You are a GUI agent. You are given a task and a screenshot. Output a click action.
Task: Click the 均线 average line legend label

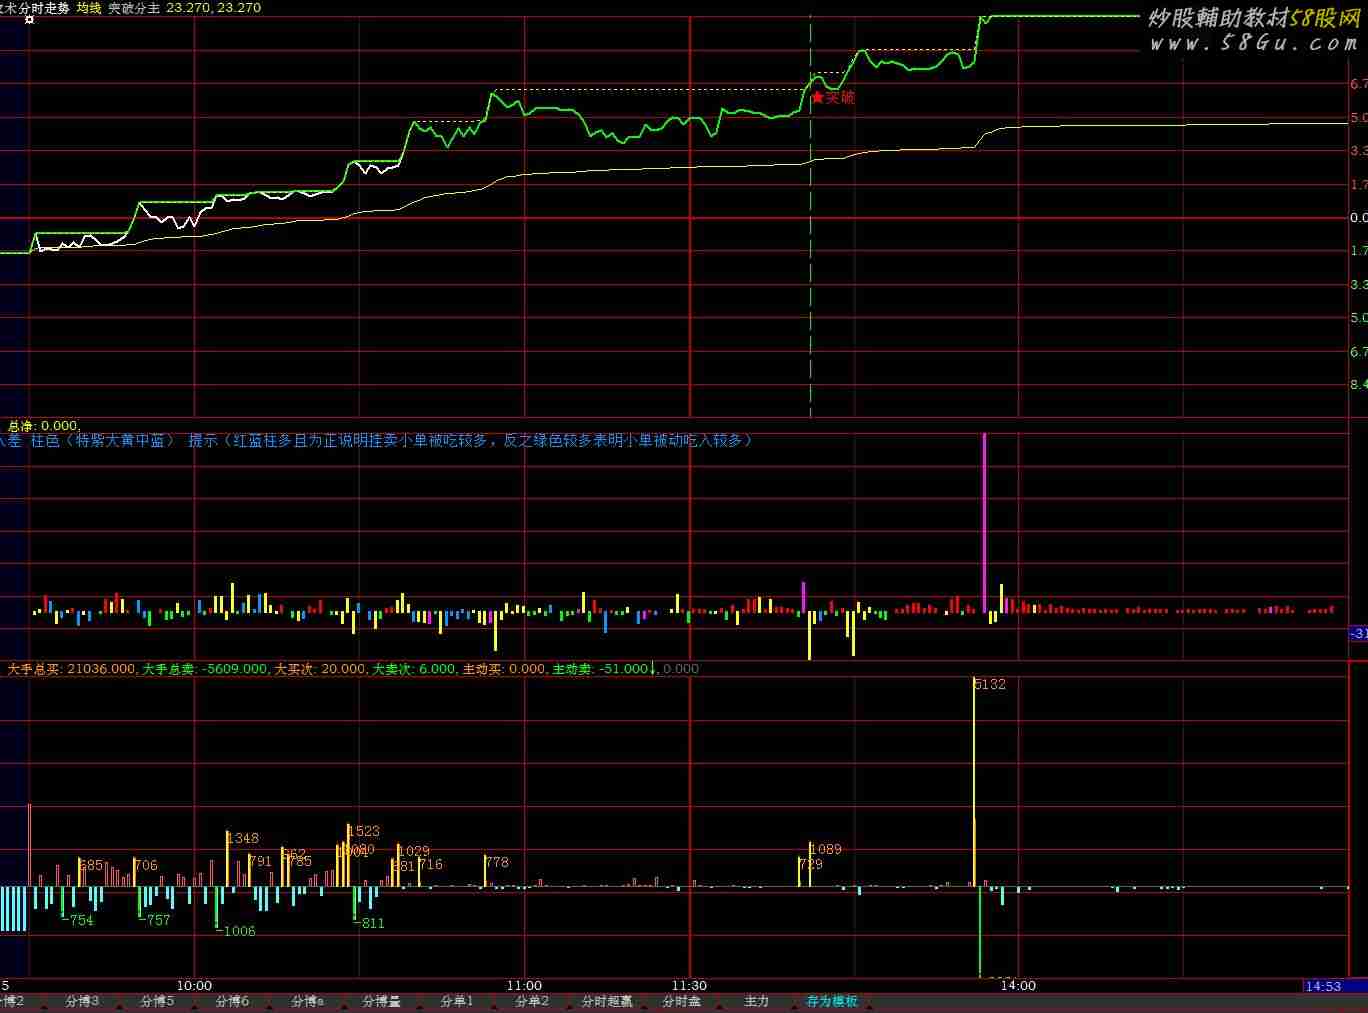click(89, 8)
